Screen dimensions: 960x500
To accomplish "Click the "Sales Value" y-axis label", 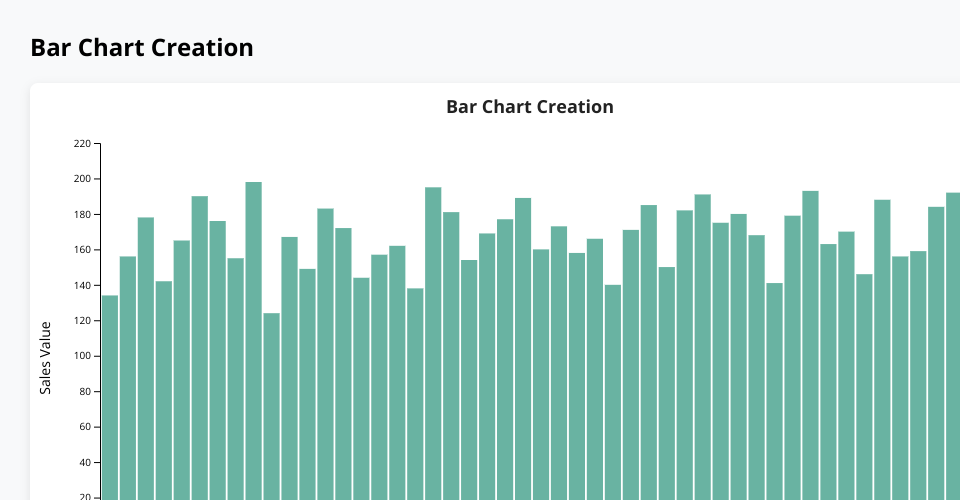I will coord(45,357).
